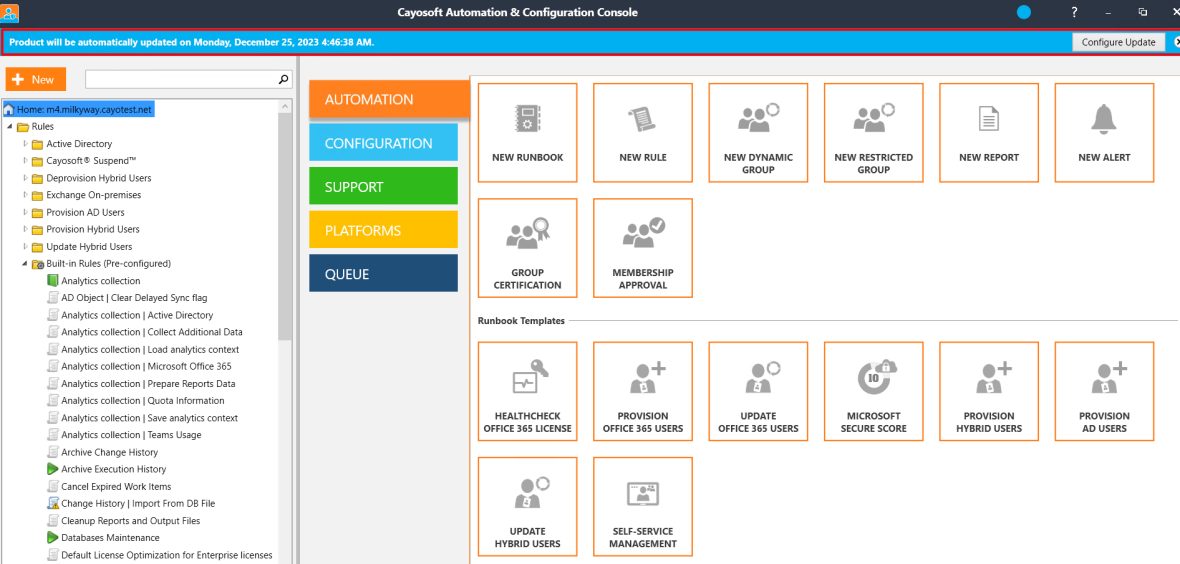Viewport: 1180px width, 564px height.
Task: Collapse the Built-in Rules (Pre-configured) node
Action: point(25,264)
